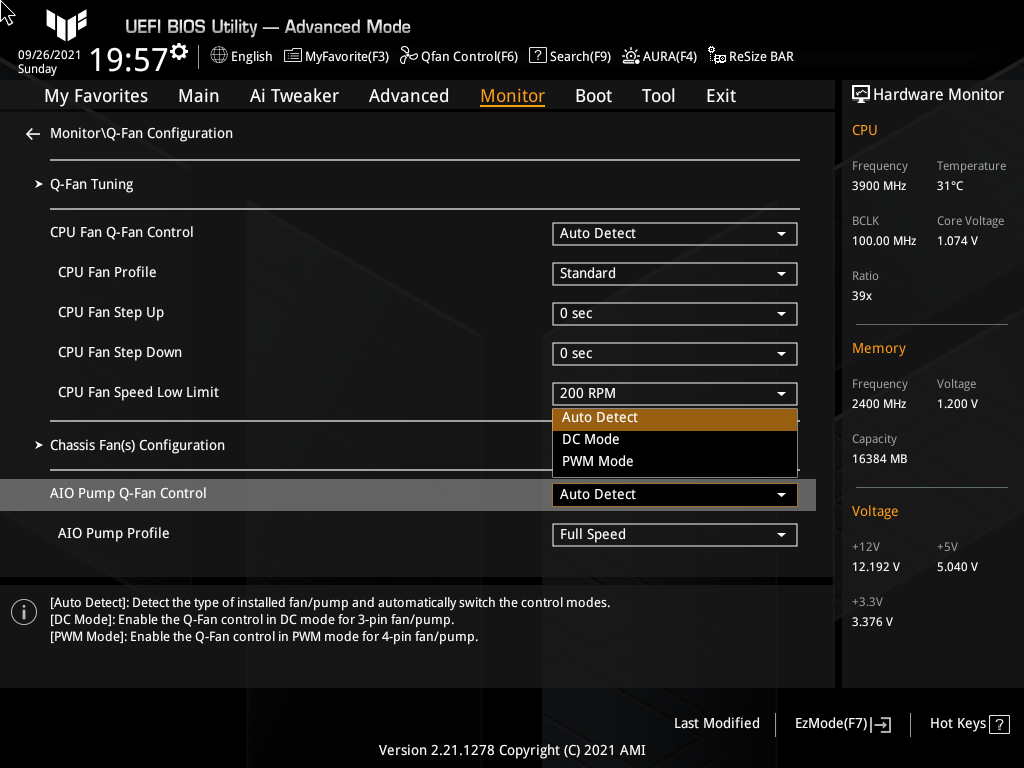
Task: Click the EzMode(F7) button
Action: [x=841, y=723]
